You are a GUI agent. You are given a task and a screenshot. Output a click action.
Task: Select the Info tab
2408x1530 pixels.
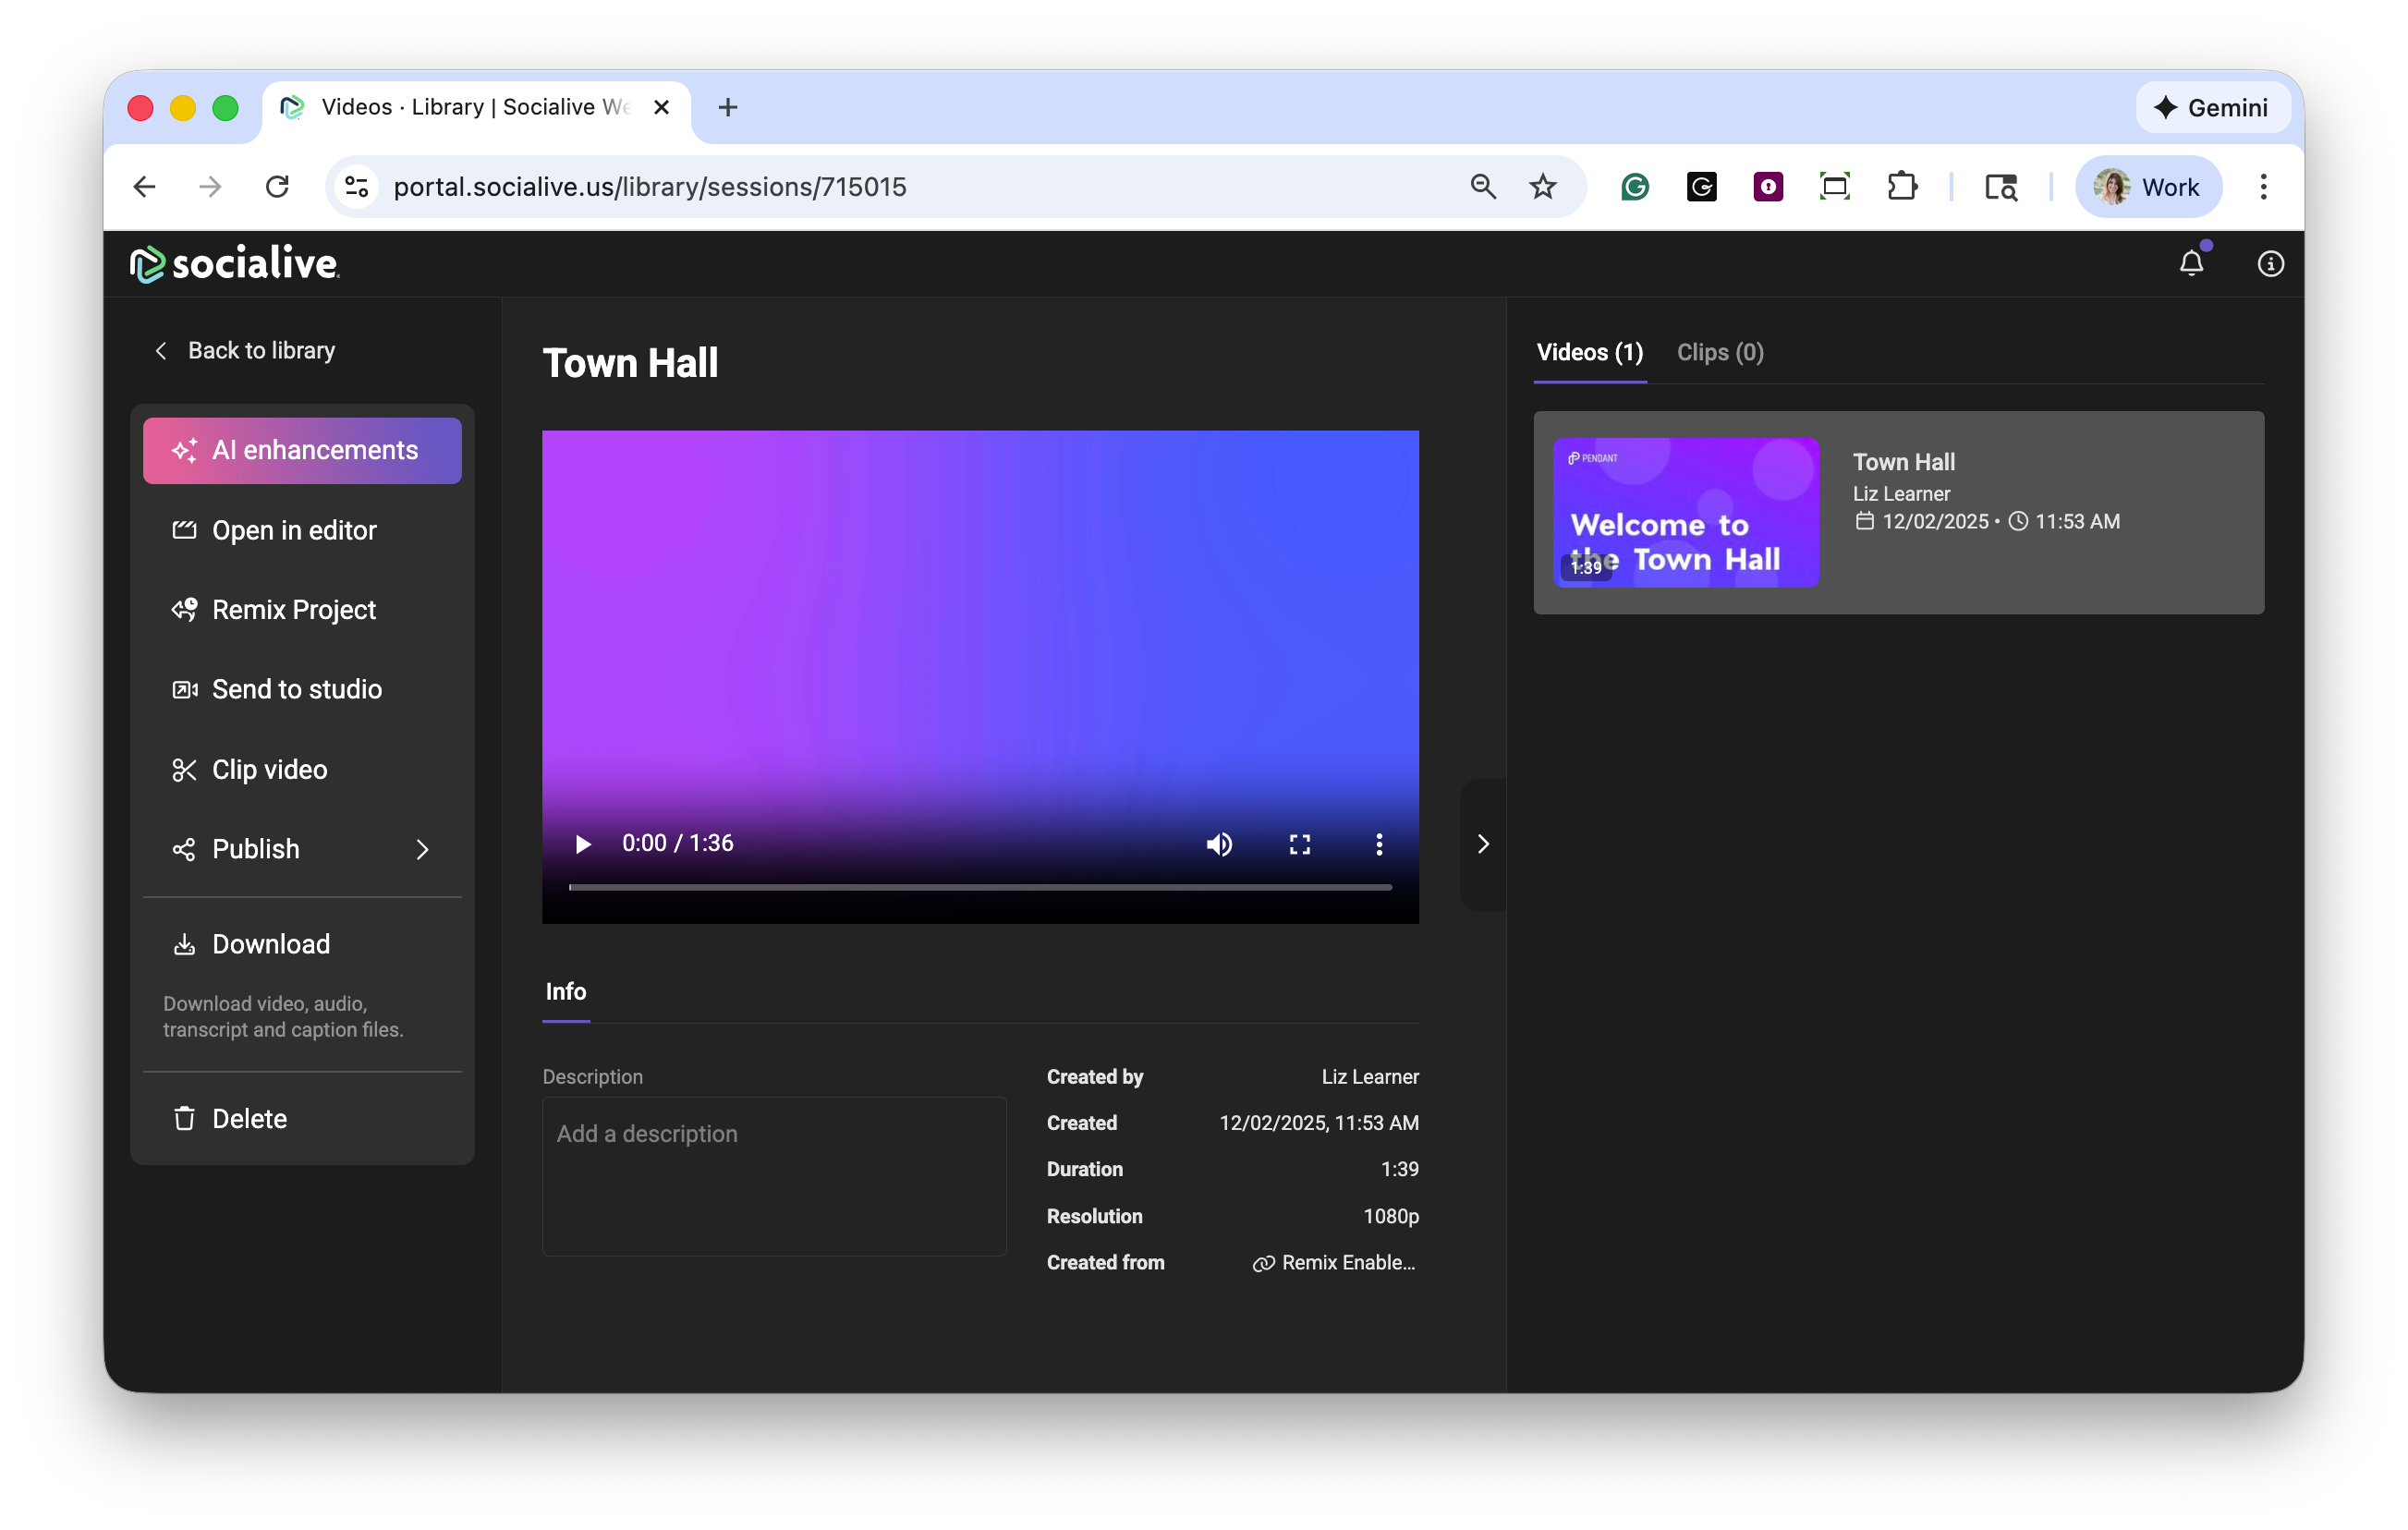(565, 991)
